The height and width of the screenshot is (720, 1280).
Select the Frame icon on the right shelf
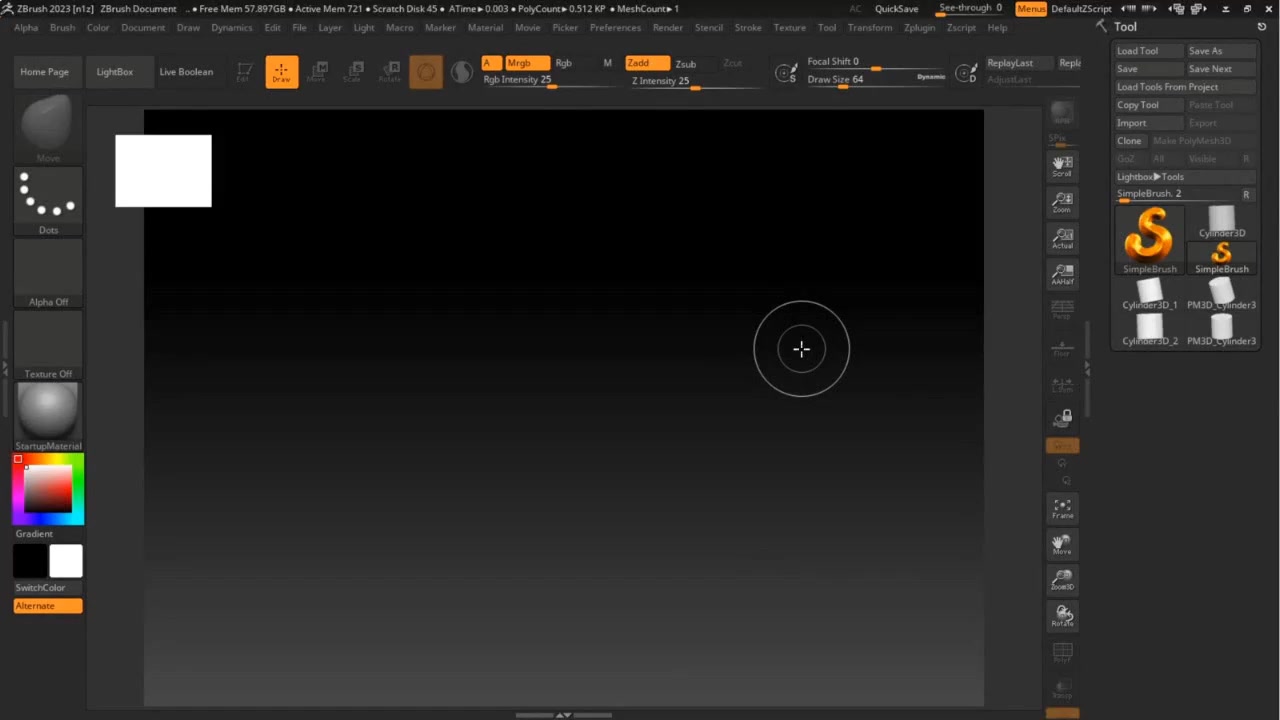pos(1062,508)
